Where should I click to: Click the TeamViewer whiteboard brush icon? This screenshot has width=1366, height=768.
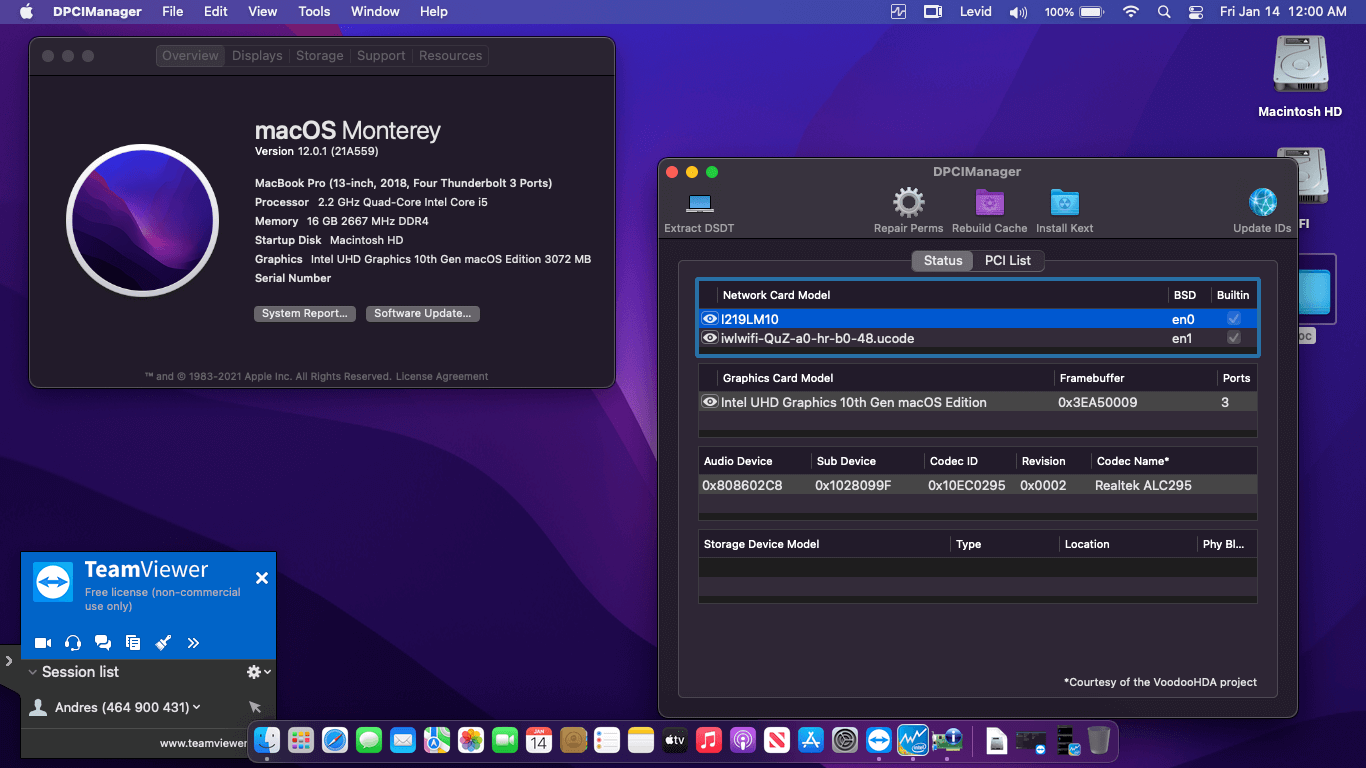click(163, 643)
